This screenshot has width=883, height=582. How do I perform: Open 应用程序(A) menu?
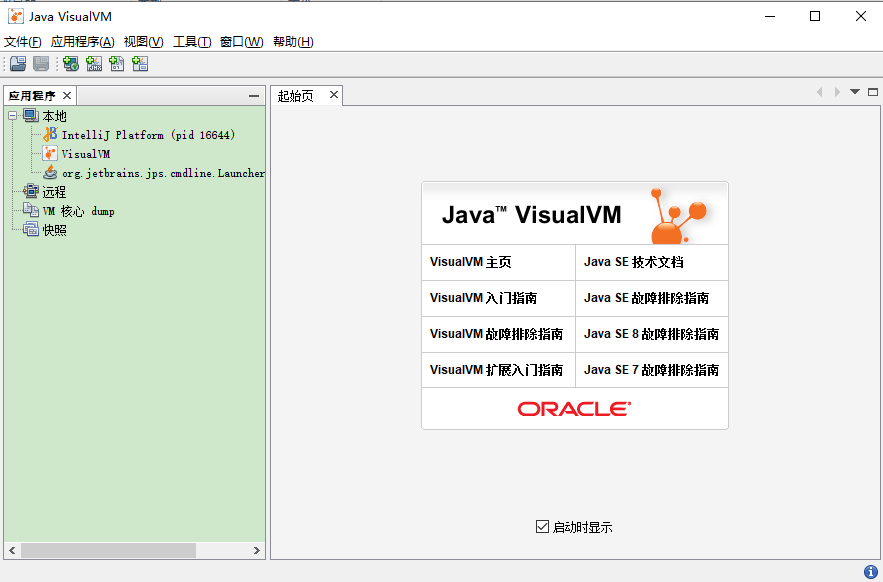tap(82, 42)
